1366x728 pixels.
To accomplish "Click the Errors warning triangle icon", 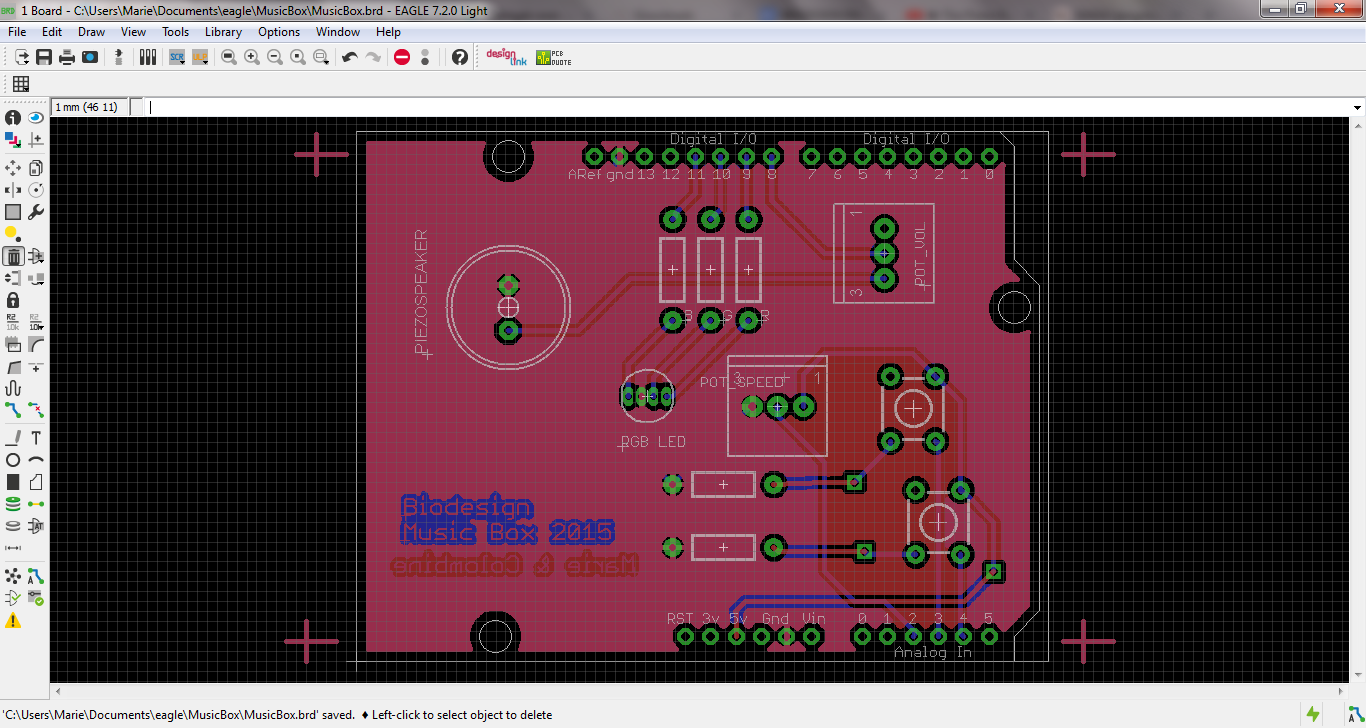I will tap(13, 621).
